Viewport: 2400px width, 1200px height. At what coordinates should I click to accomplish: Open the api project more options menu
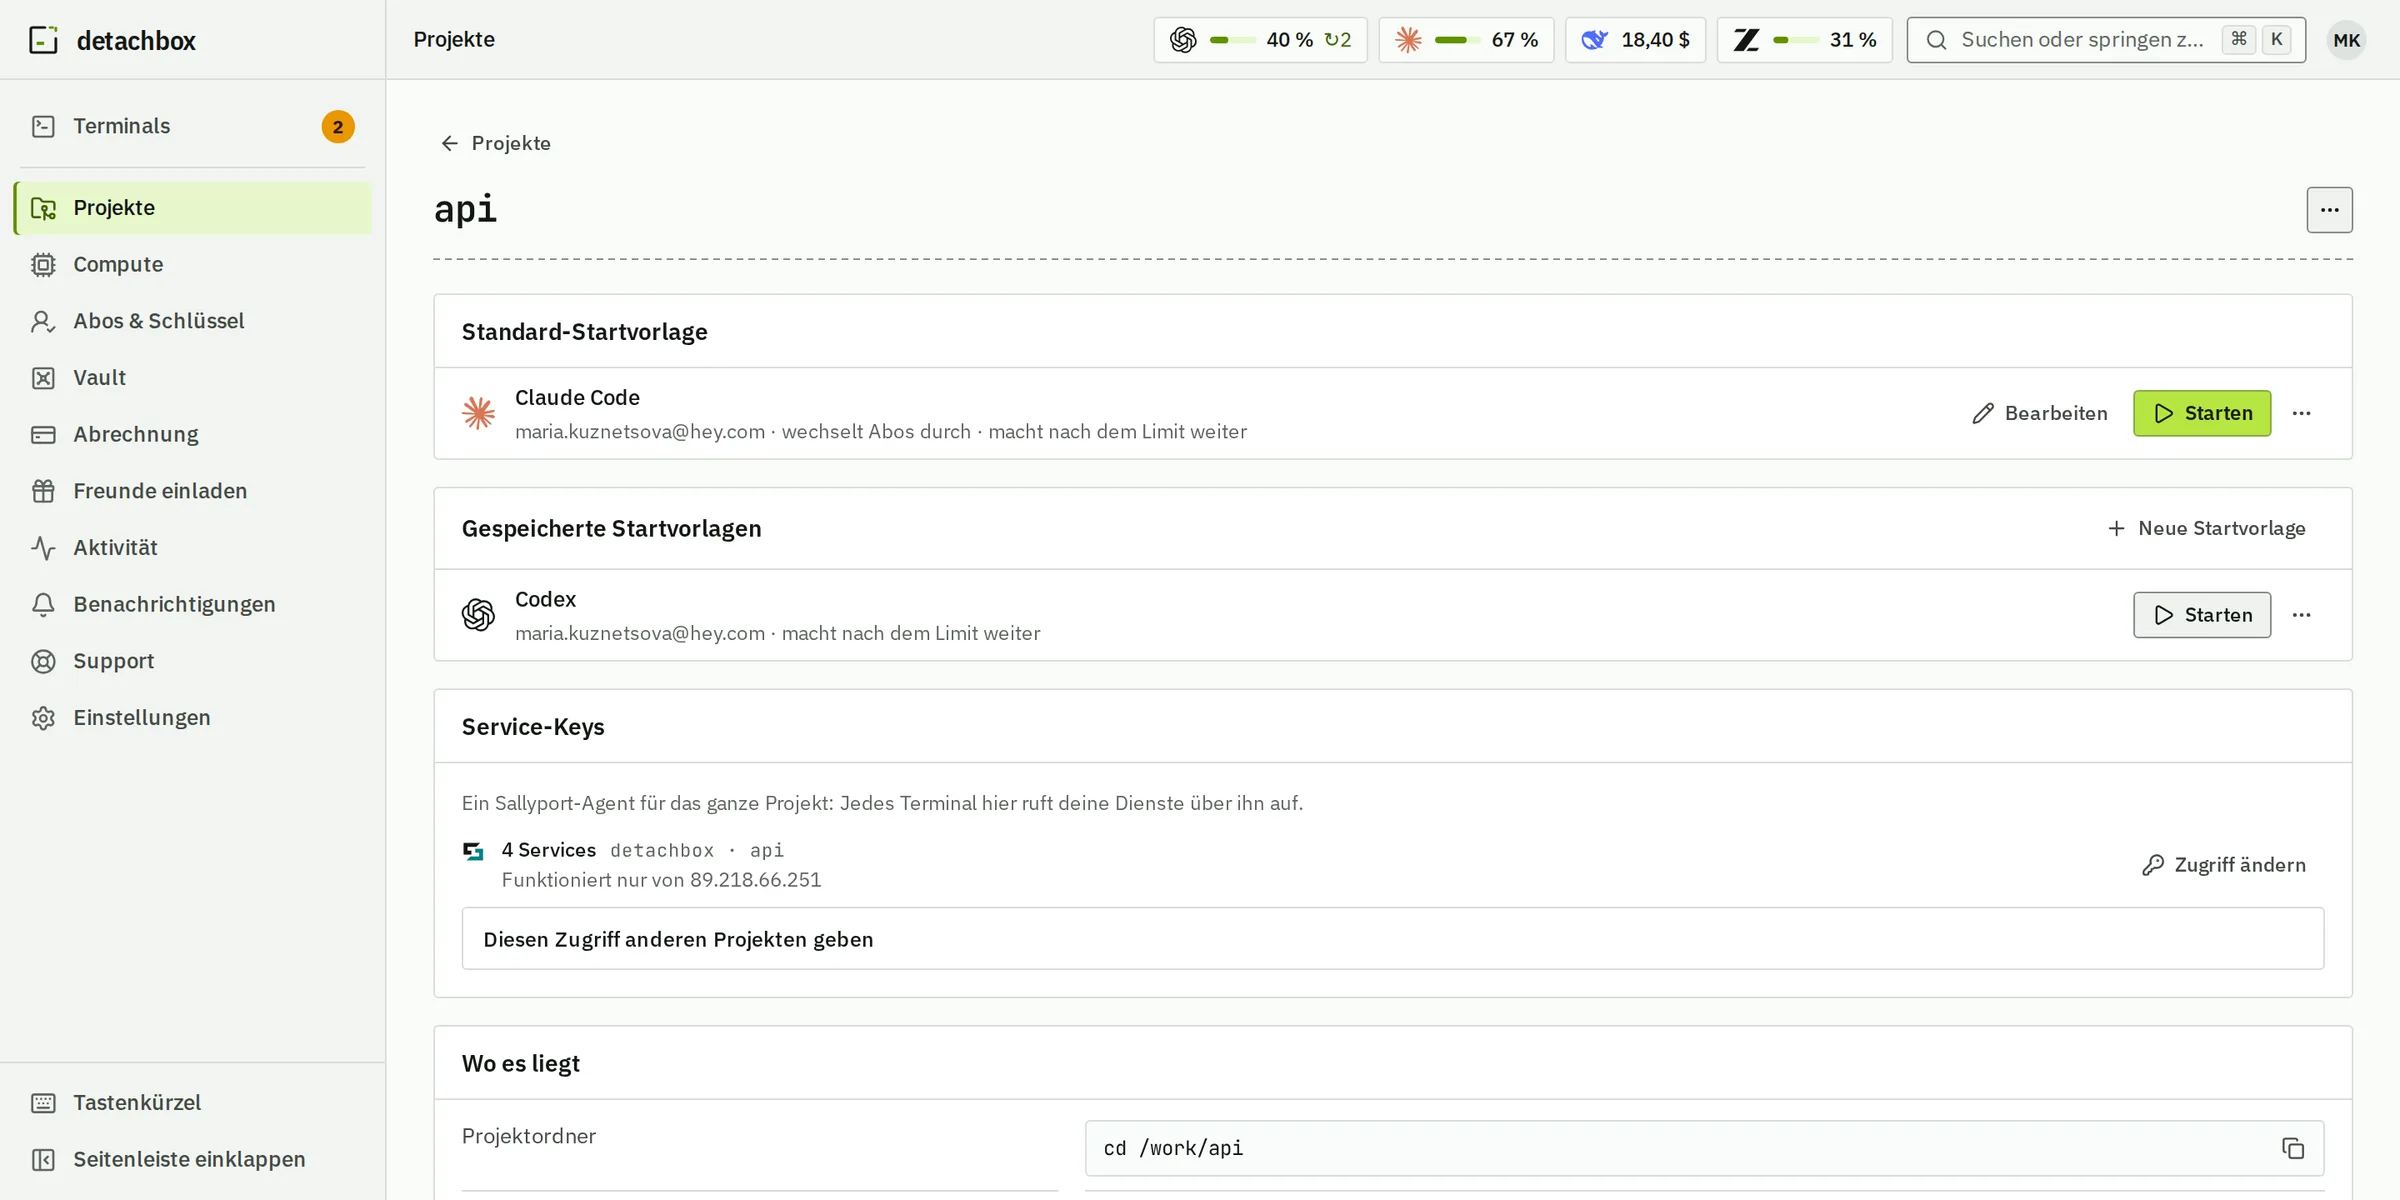[2329, 210]
